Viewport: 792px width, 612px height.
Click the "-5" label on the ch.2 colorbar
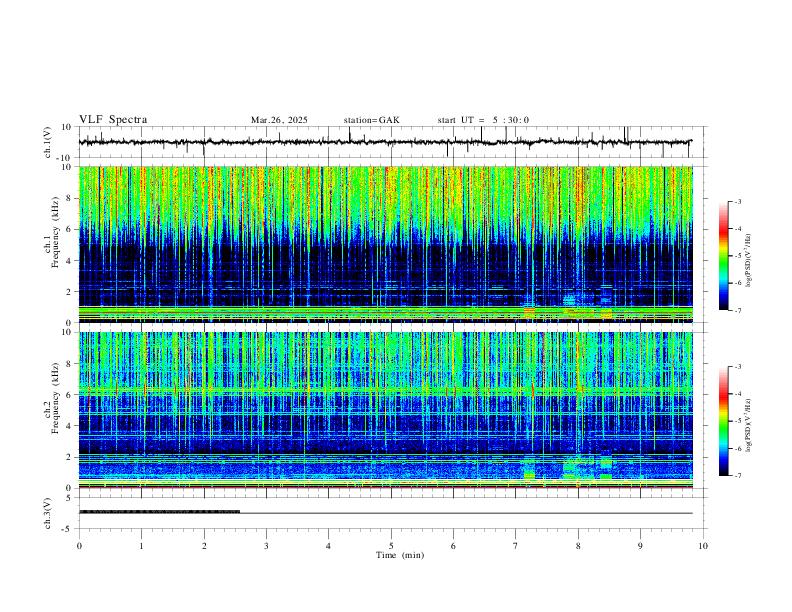click(x=737, y=421)
